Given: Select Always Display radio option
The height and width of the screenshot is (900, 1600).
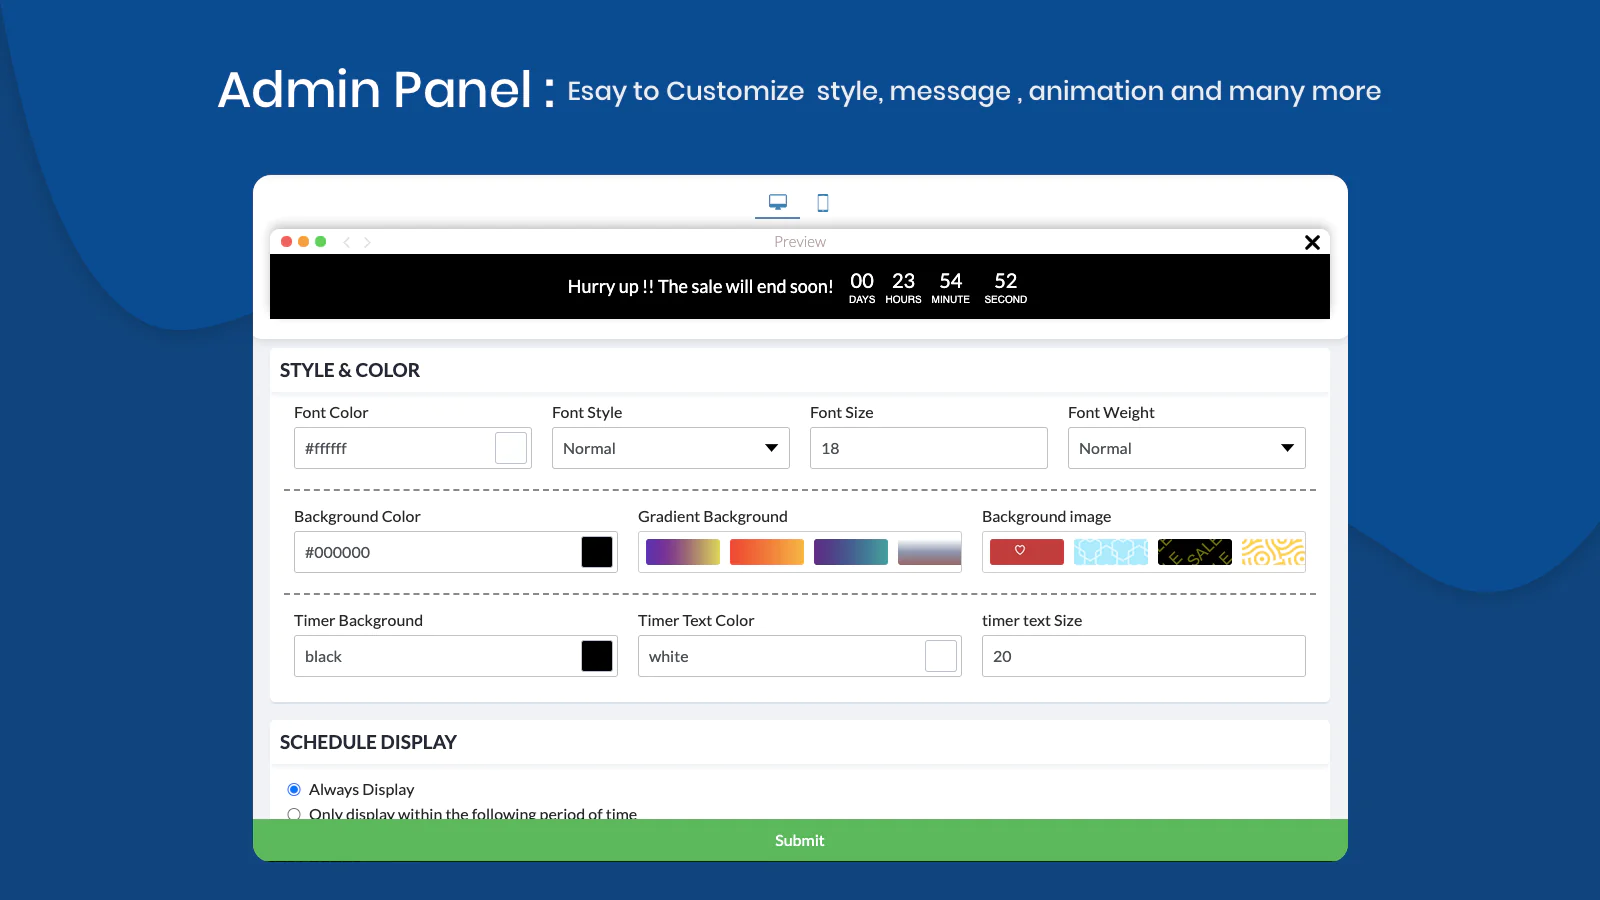Looking at the screenshot, I should click(294, 790).
